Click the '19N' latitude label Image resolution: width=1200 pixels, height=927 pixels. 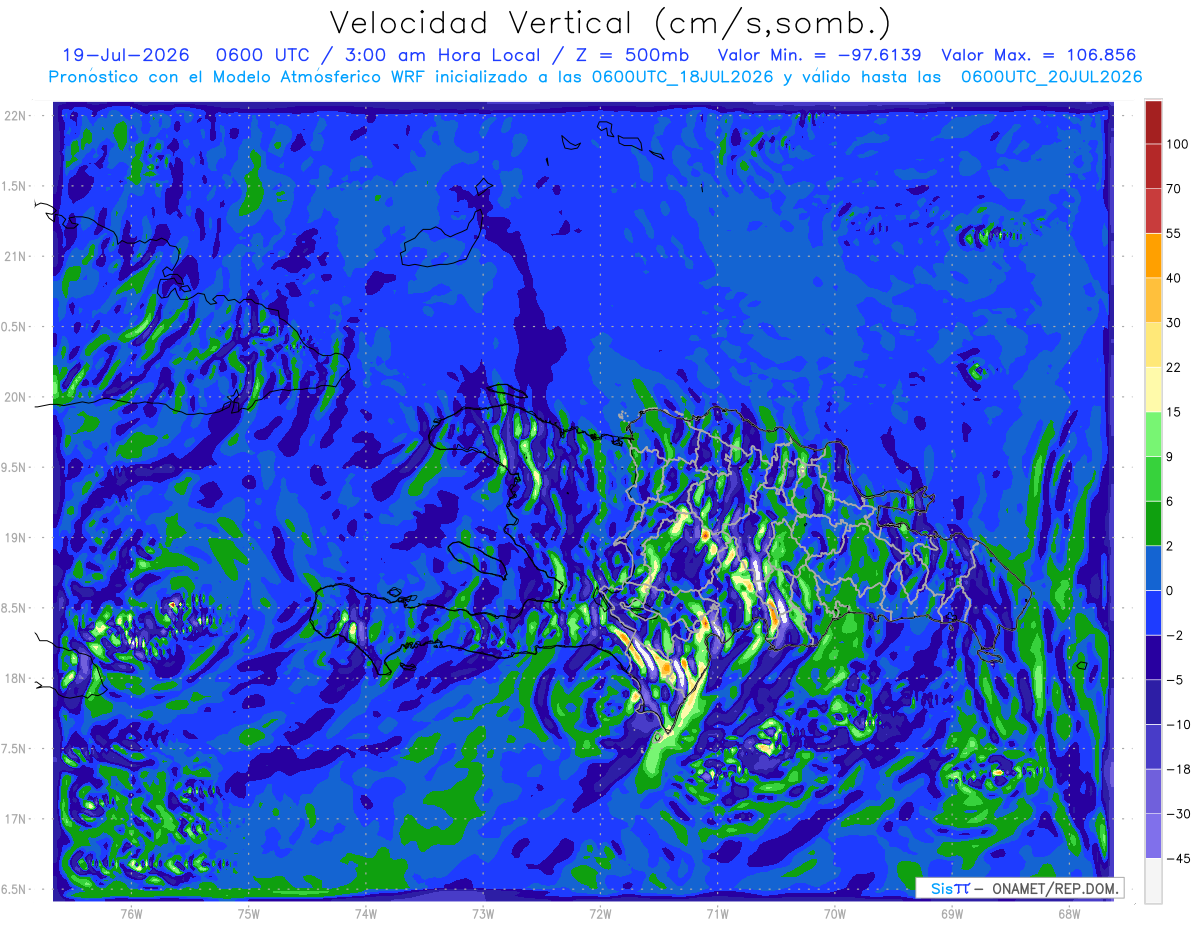coord(17,538)
